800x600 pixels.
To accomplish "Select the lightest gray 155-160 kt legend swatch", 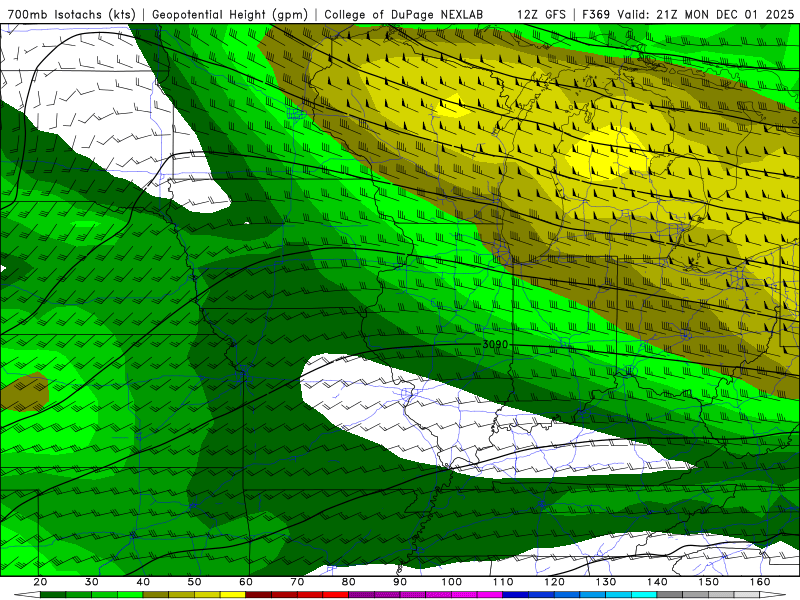I will coord(747,595).
